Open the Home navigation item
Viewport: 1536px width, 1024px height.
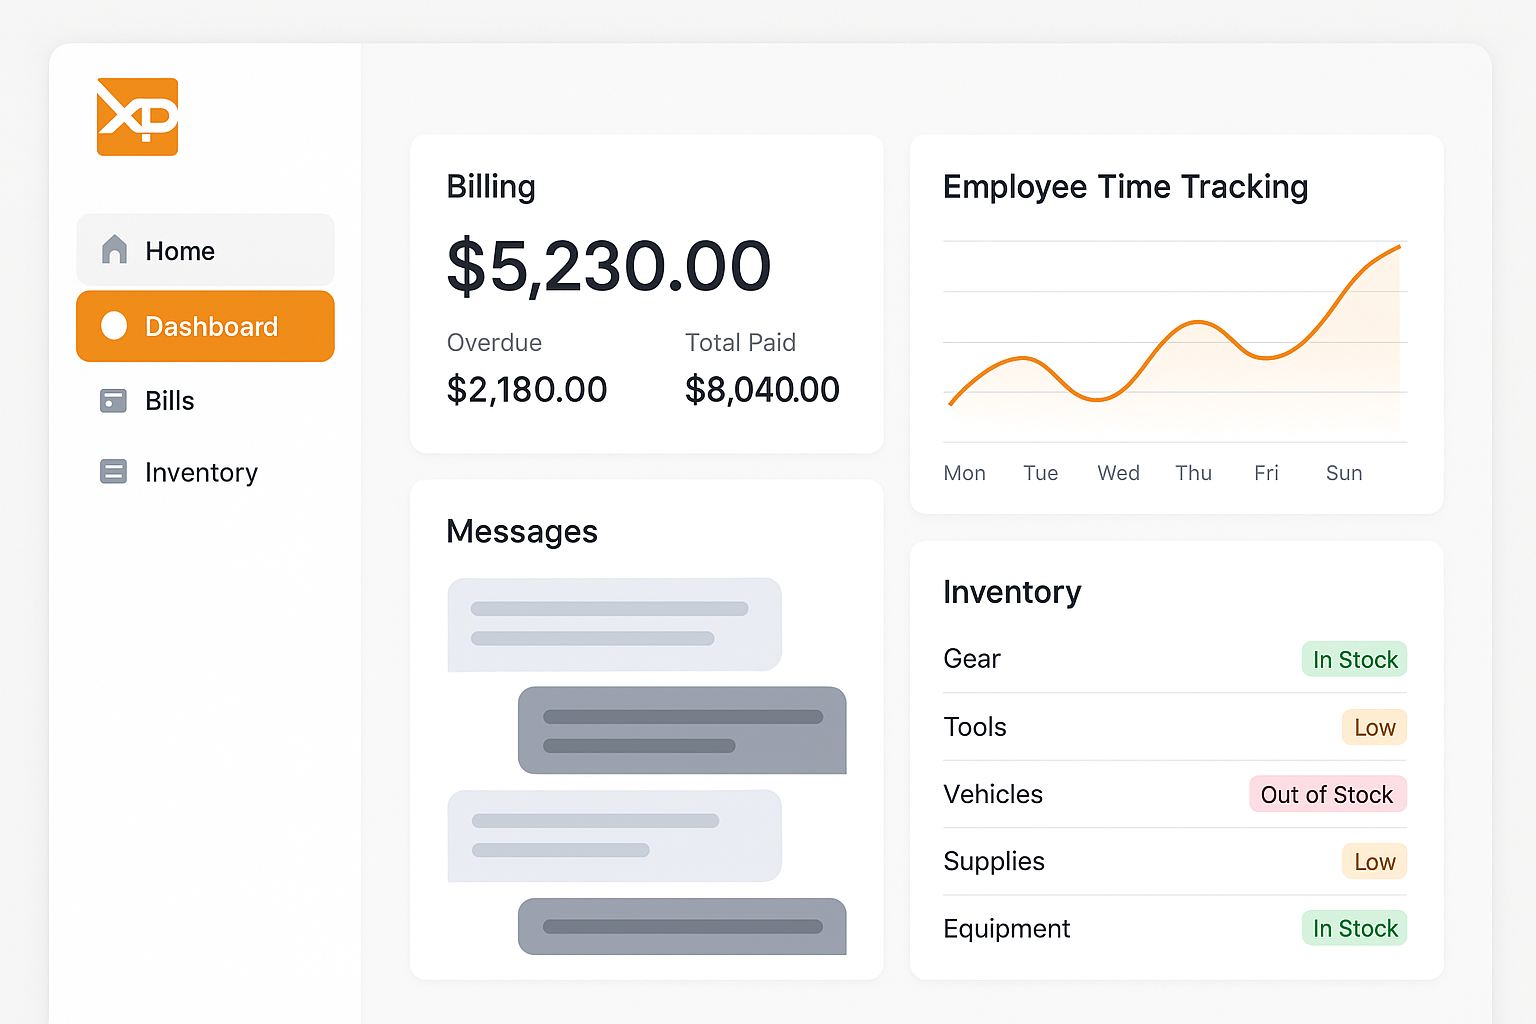pyautogui.click(x=180, y=250)
